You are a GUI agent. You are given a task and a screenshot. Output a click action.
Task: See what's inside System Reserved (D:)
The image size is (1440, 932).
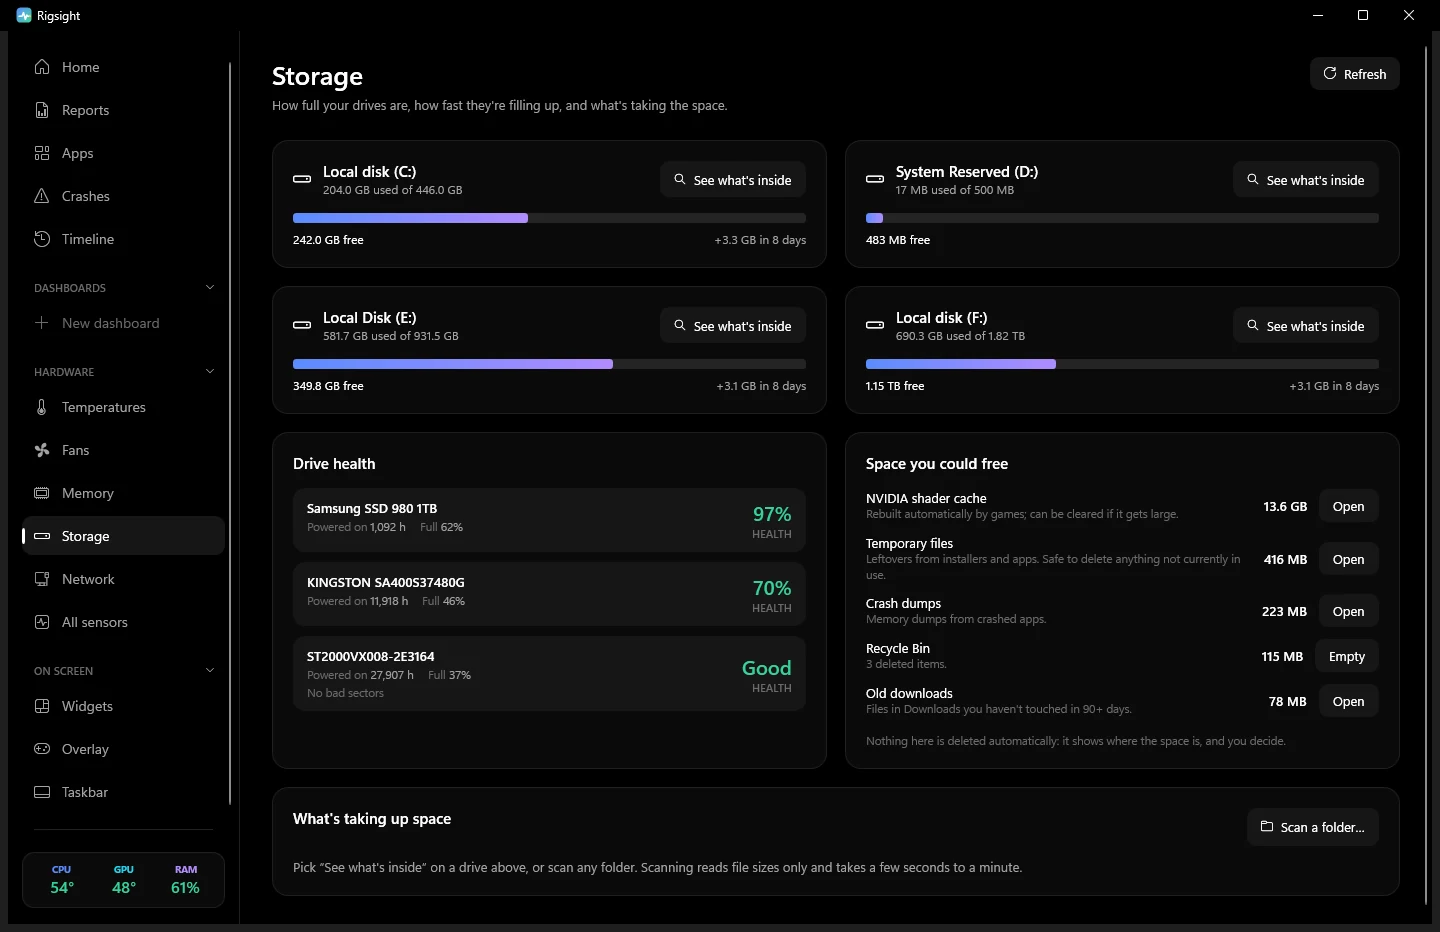pos(1306,180)
